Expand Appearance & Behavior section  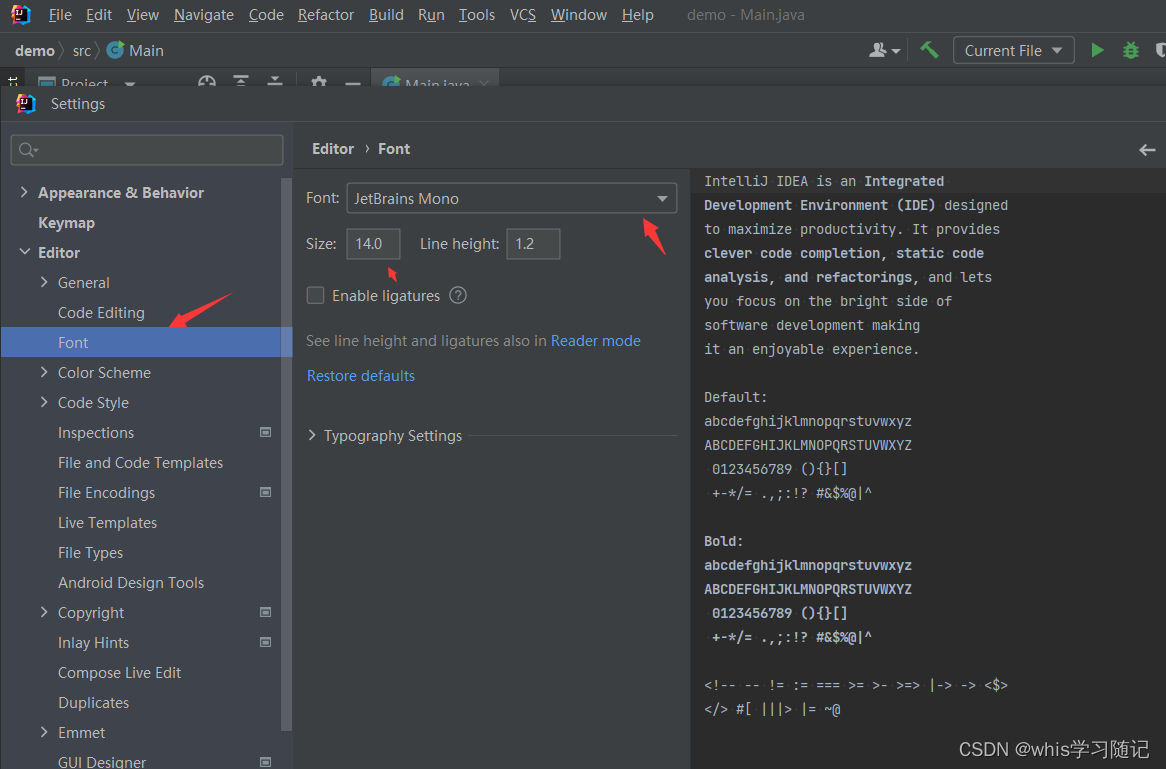24,192
